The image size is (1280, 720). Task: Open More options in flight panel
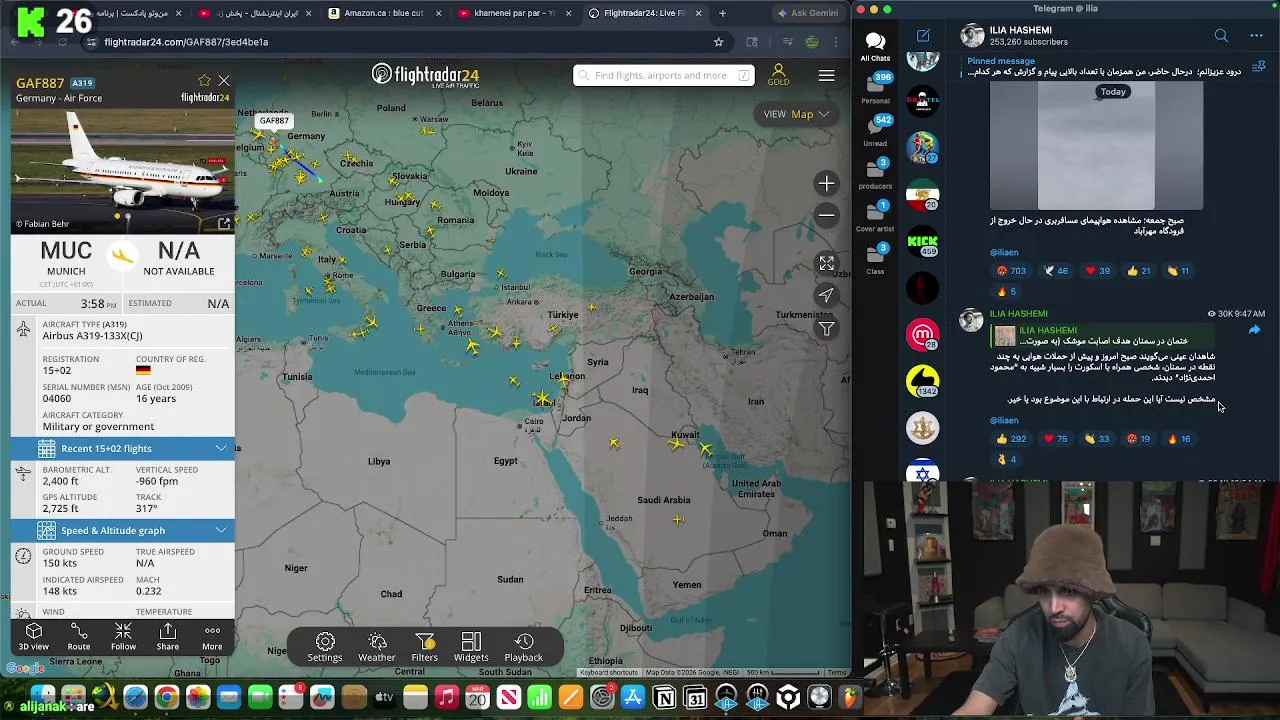(x=212, y=637)
